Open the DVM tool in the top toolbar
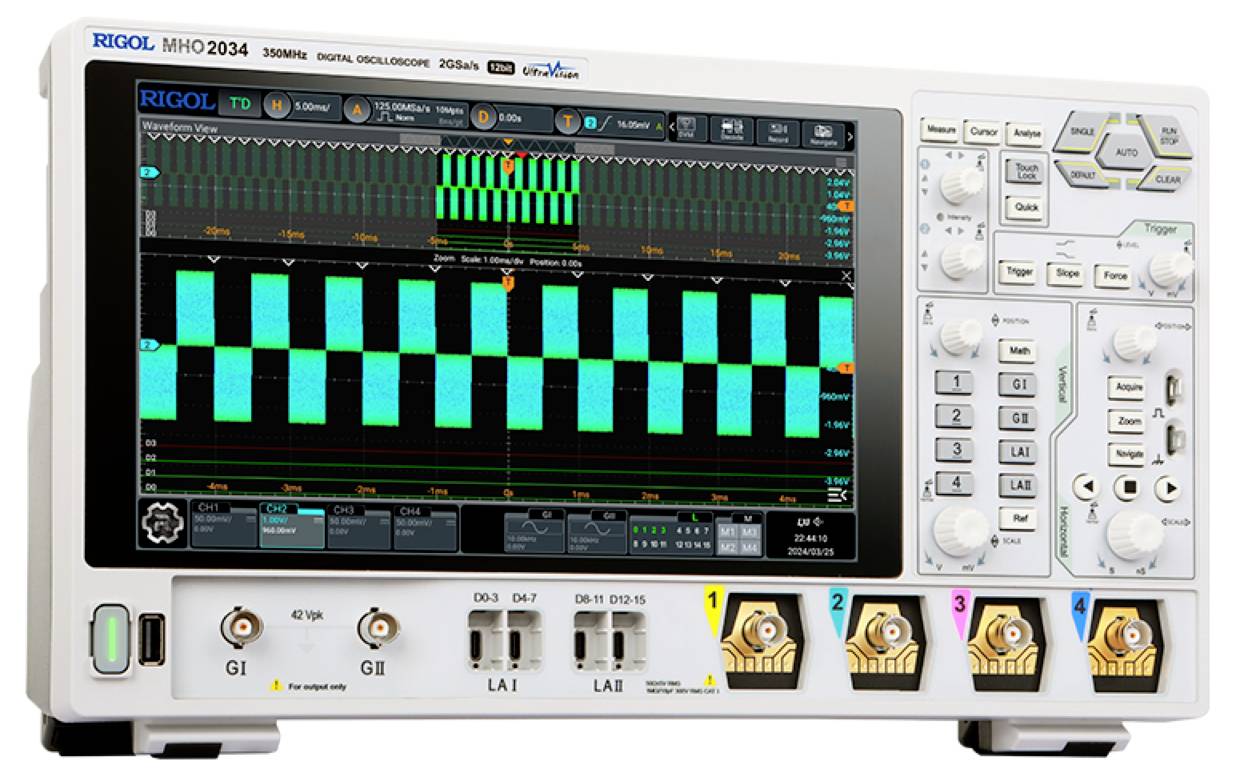 (688, 126)
